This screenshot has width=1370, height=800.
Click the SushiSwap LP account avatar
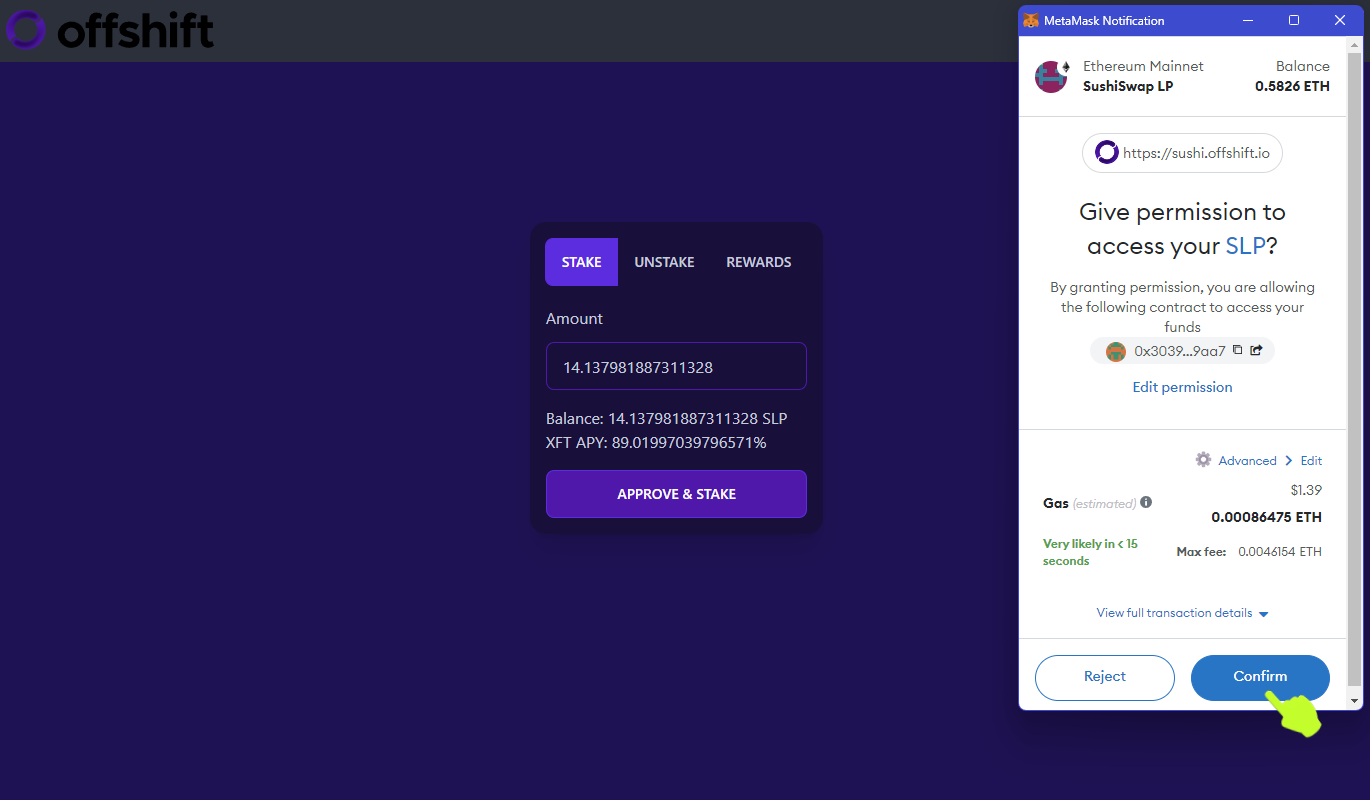(1051, 77)
